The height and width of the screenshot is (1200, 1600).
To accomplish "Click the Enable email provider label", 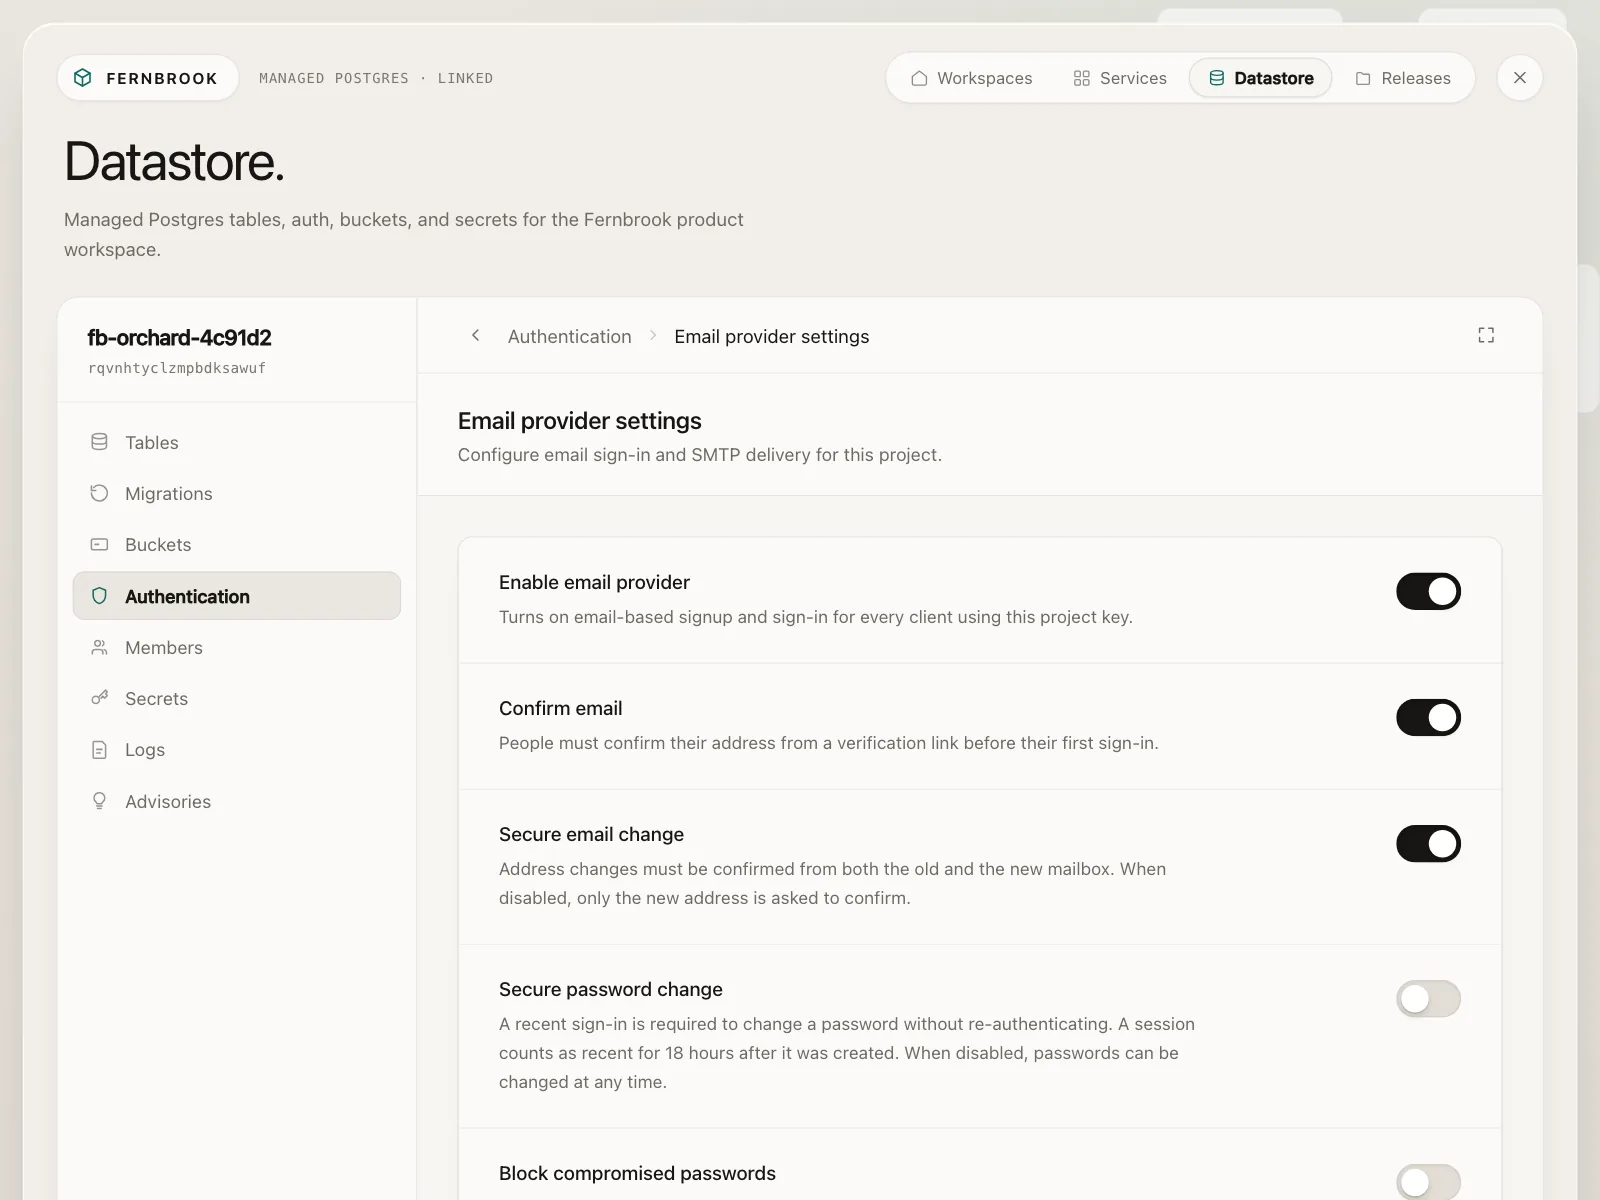I will pyautogui.click(x=594, y=582).
